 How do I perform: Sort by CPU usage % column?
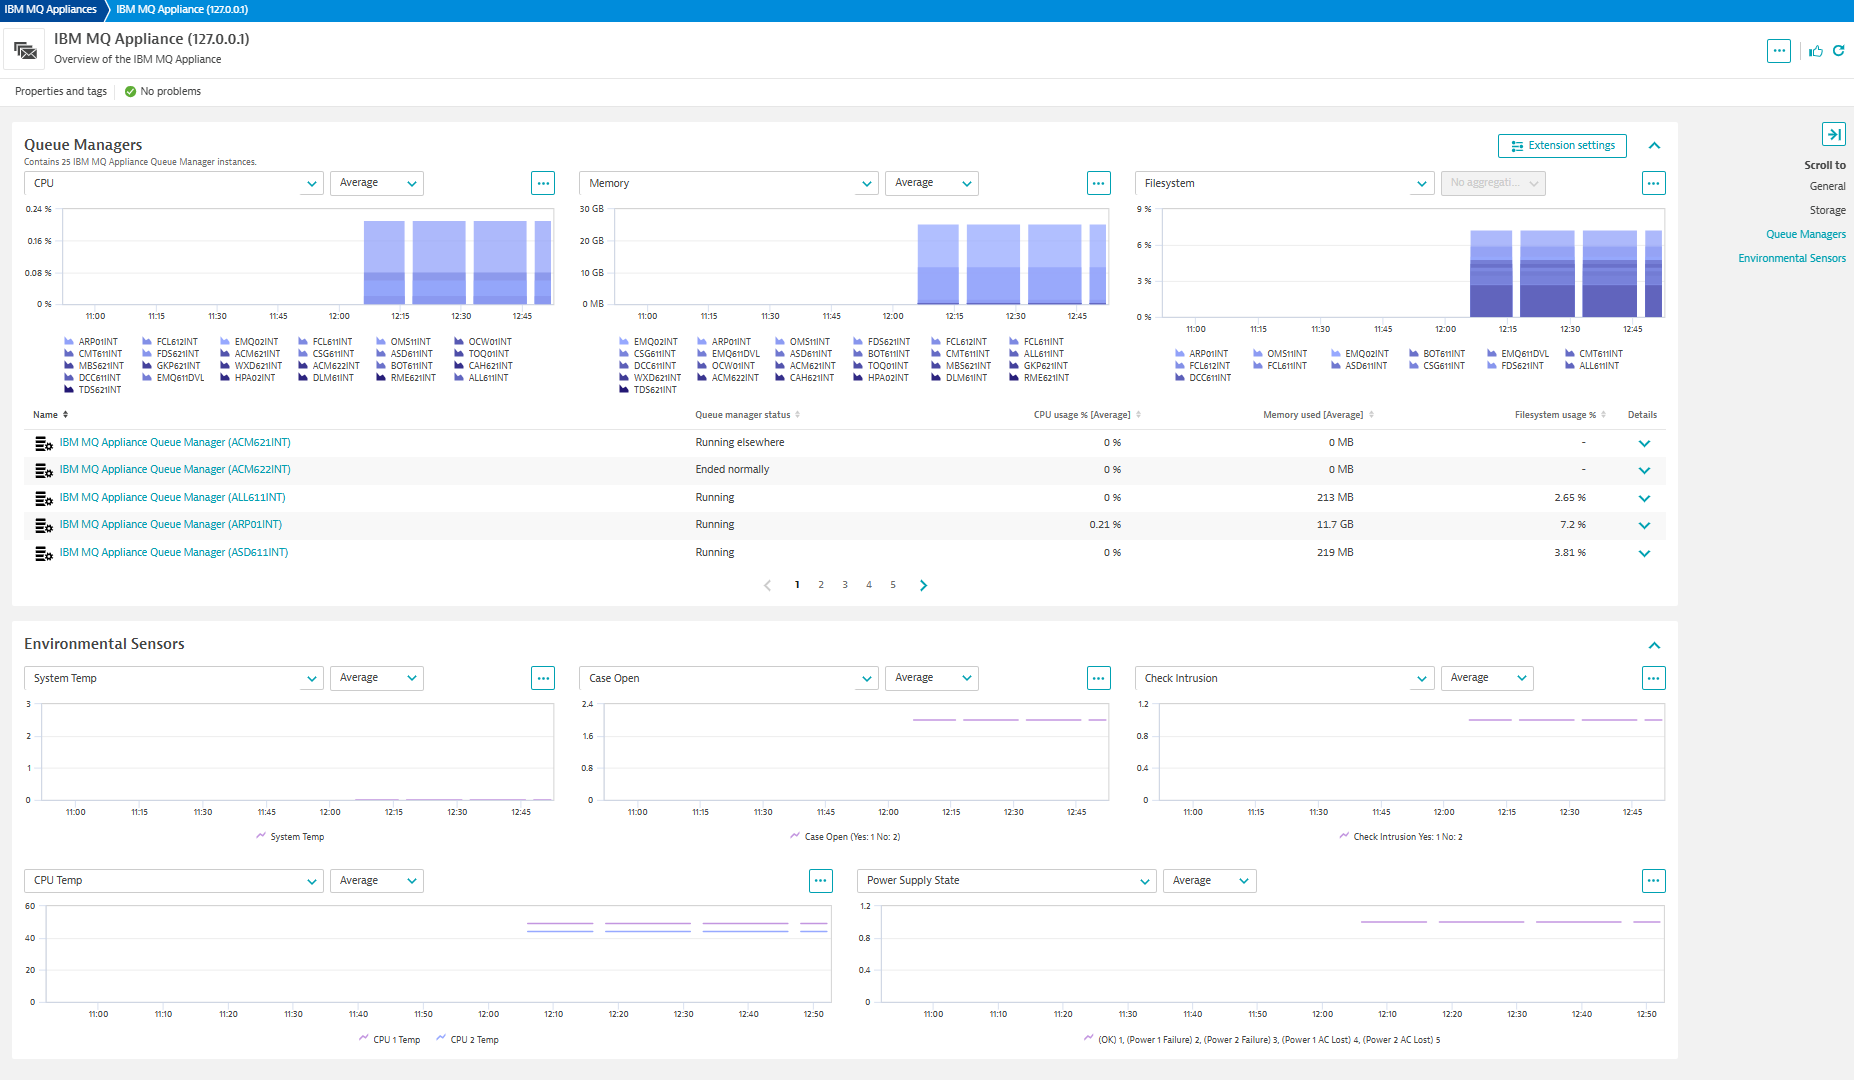pos(1087,414)
